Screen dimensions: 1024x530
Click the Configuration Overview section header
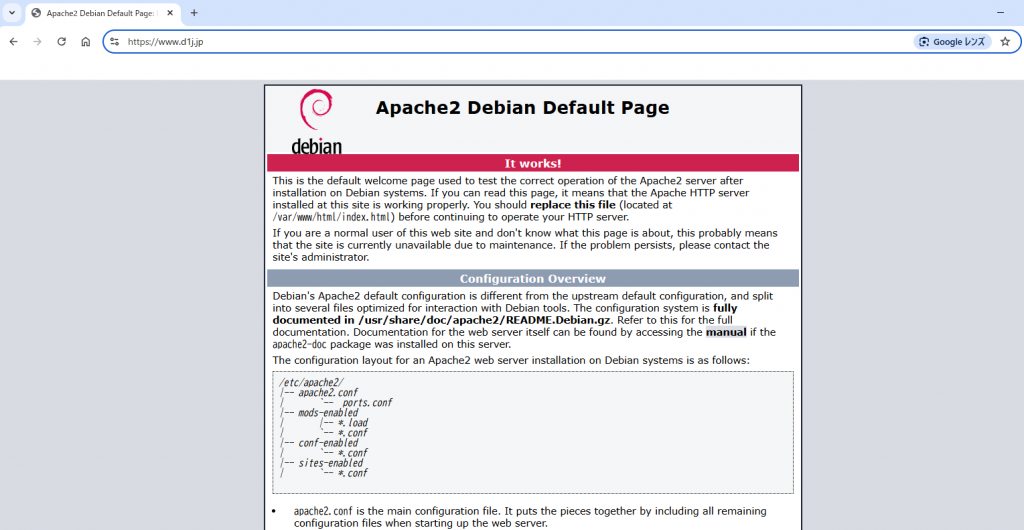[532, 279]
